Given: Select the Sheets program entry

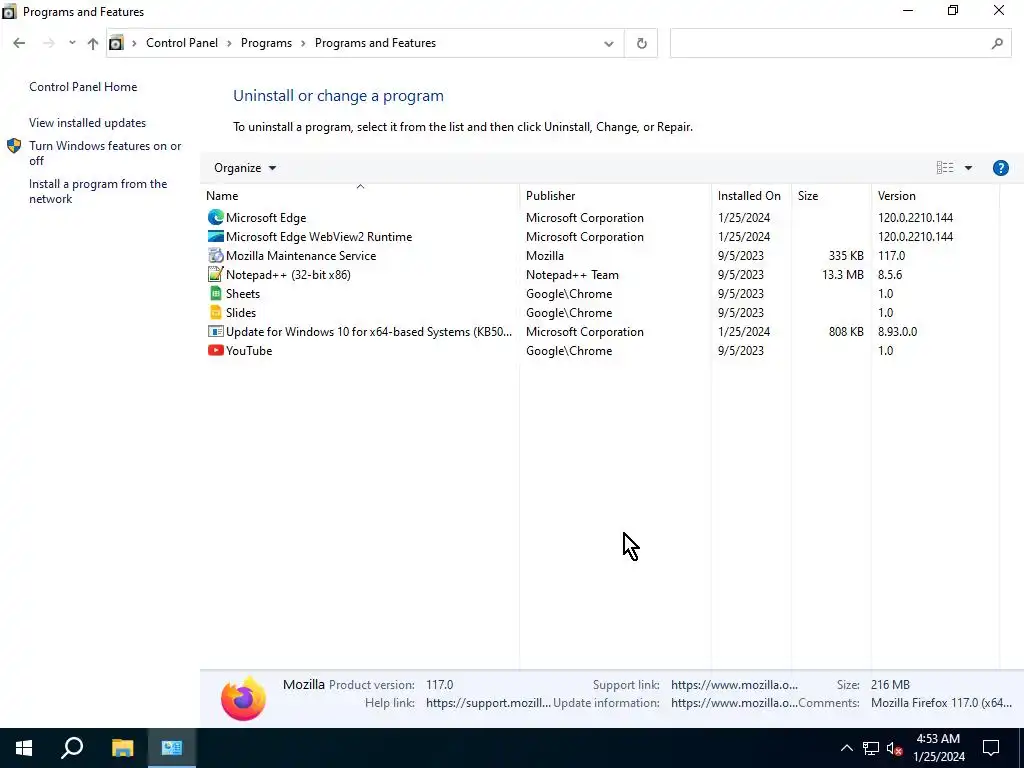Looking at the screenshot, I should (x=600, y=293).
